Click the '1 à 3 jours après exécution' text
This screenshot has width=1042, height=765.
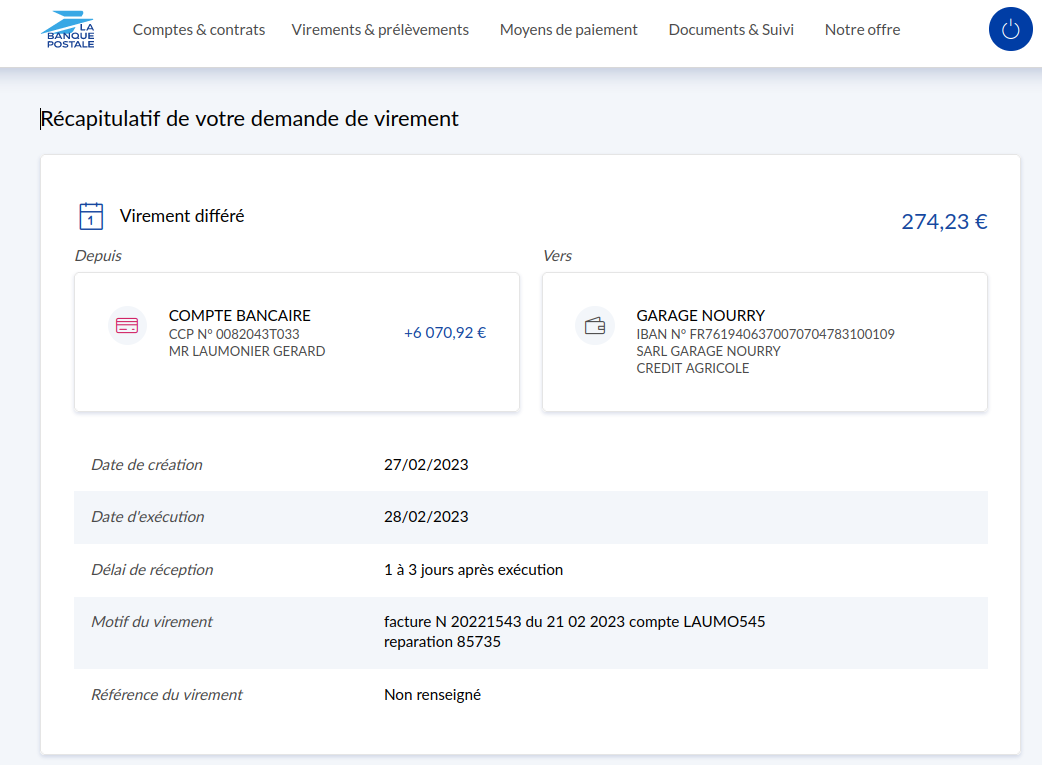click(x=473, y=570)
